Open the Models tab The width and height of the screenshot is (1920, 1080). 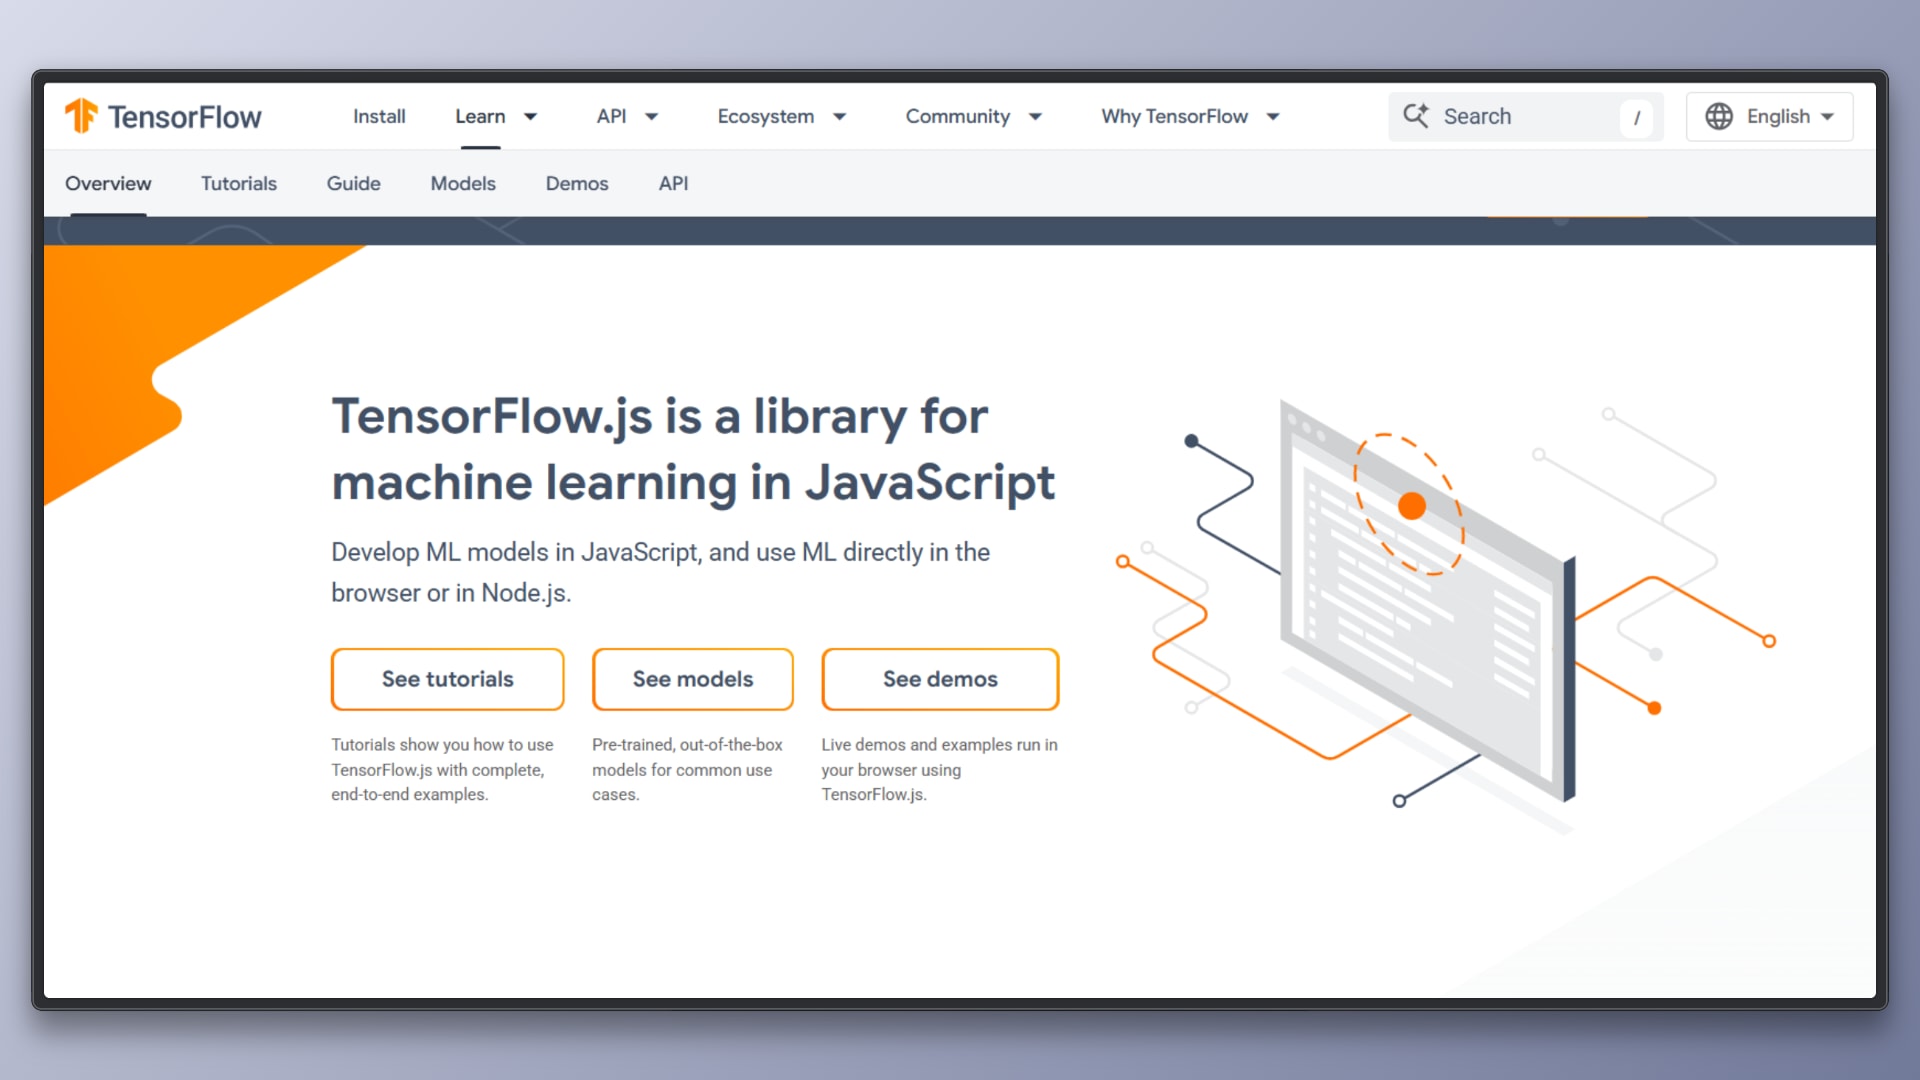[x=462, y=184]
